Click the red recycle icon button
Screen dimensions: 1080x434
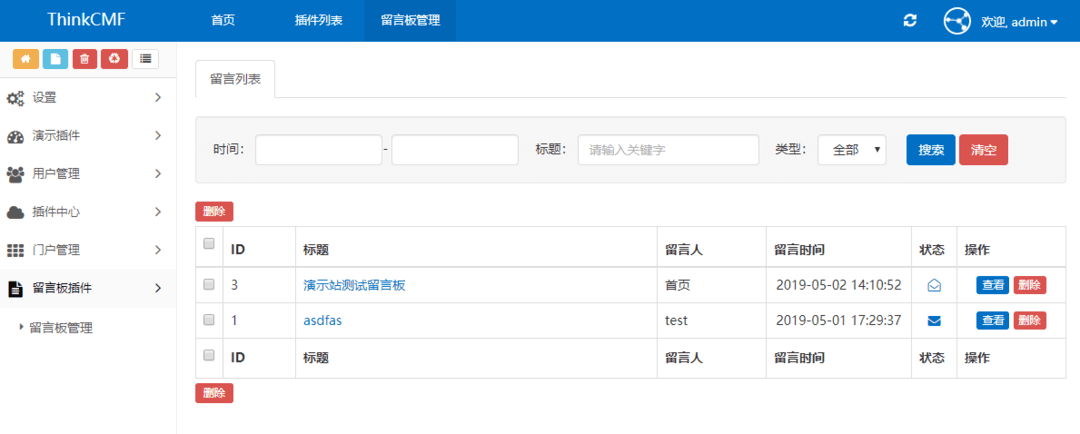(x=114, y=59)
